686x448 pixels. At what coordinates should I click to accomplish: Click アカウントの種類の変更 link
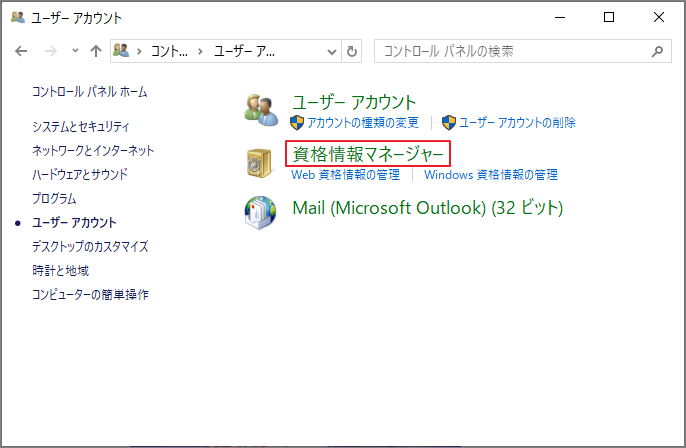pyautogui.click(x=363, y=122)
